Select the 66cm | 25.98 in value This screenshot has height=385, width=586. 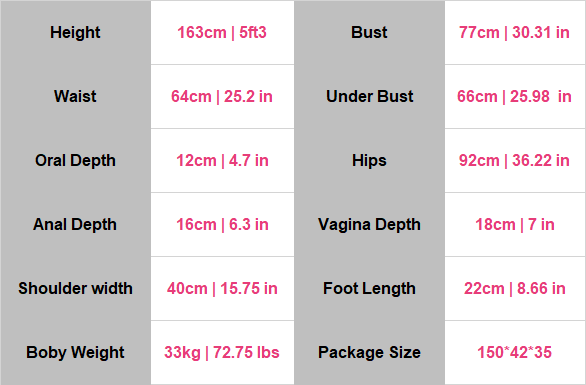pyautogui.click(x=514, y=96)
